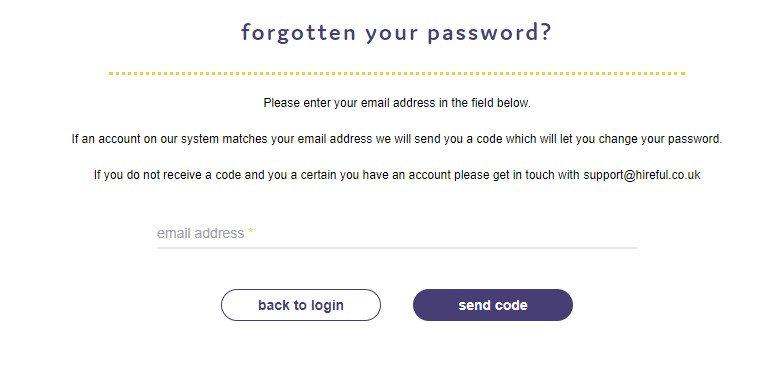Click the send code button
This screenshot has width=775, height=372.
(493, 305)
